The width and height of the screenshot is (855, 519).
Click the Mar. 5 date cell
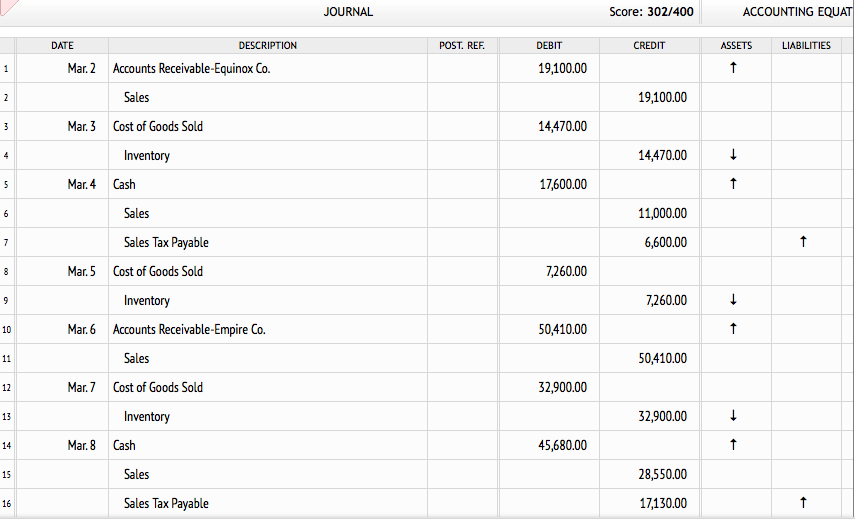click(62, 271)
